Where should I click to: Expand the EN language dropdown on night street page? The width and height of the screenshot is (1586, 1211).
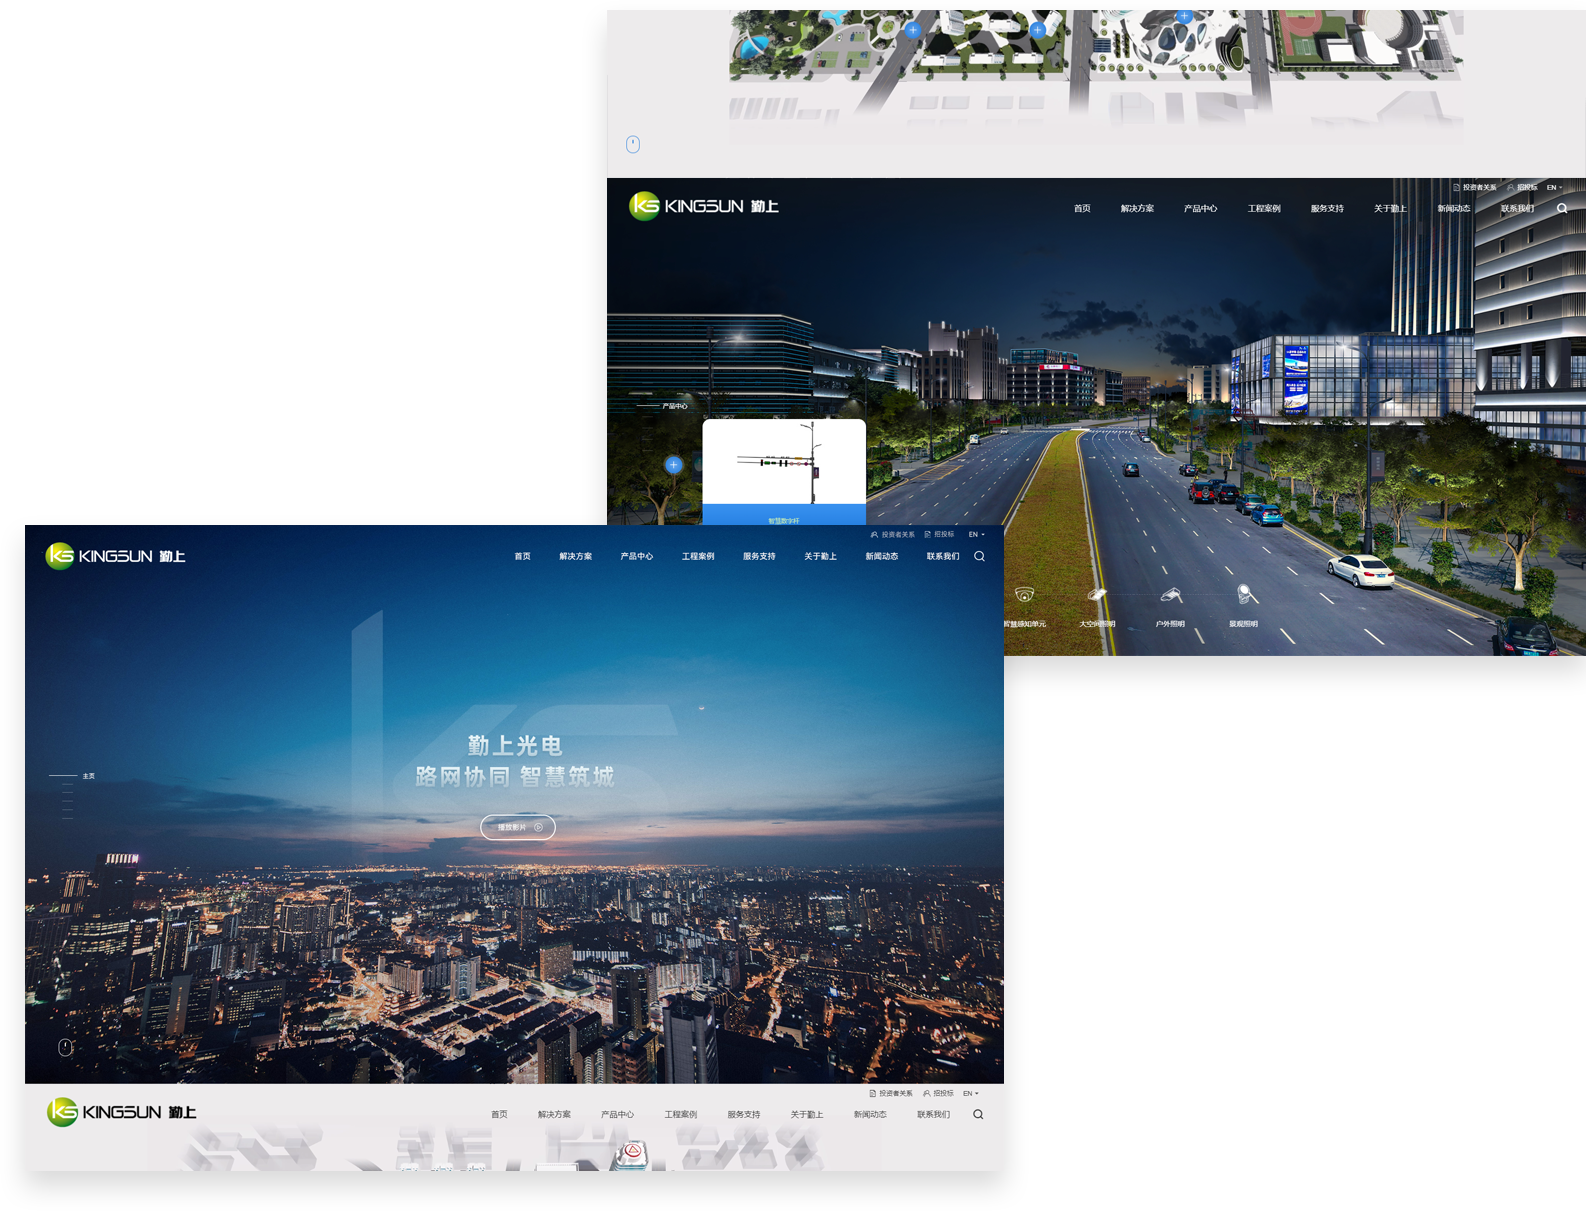tap(1554, 188)
